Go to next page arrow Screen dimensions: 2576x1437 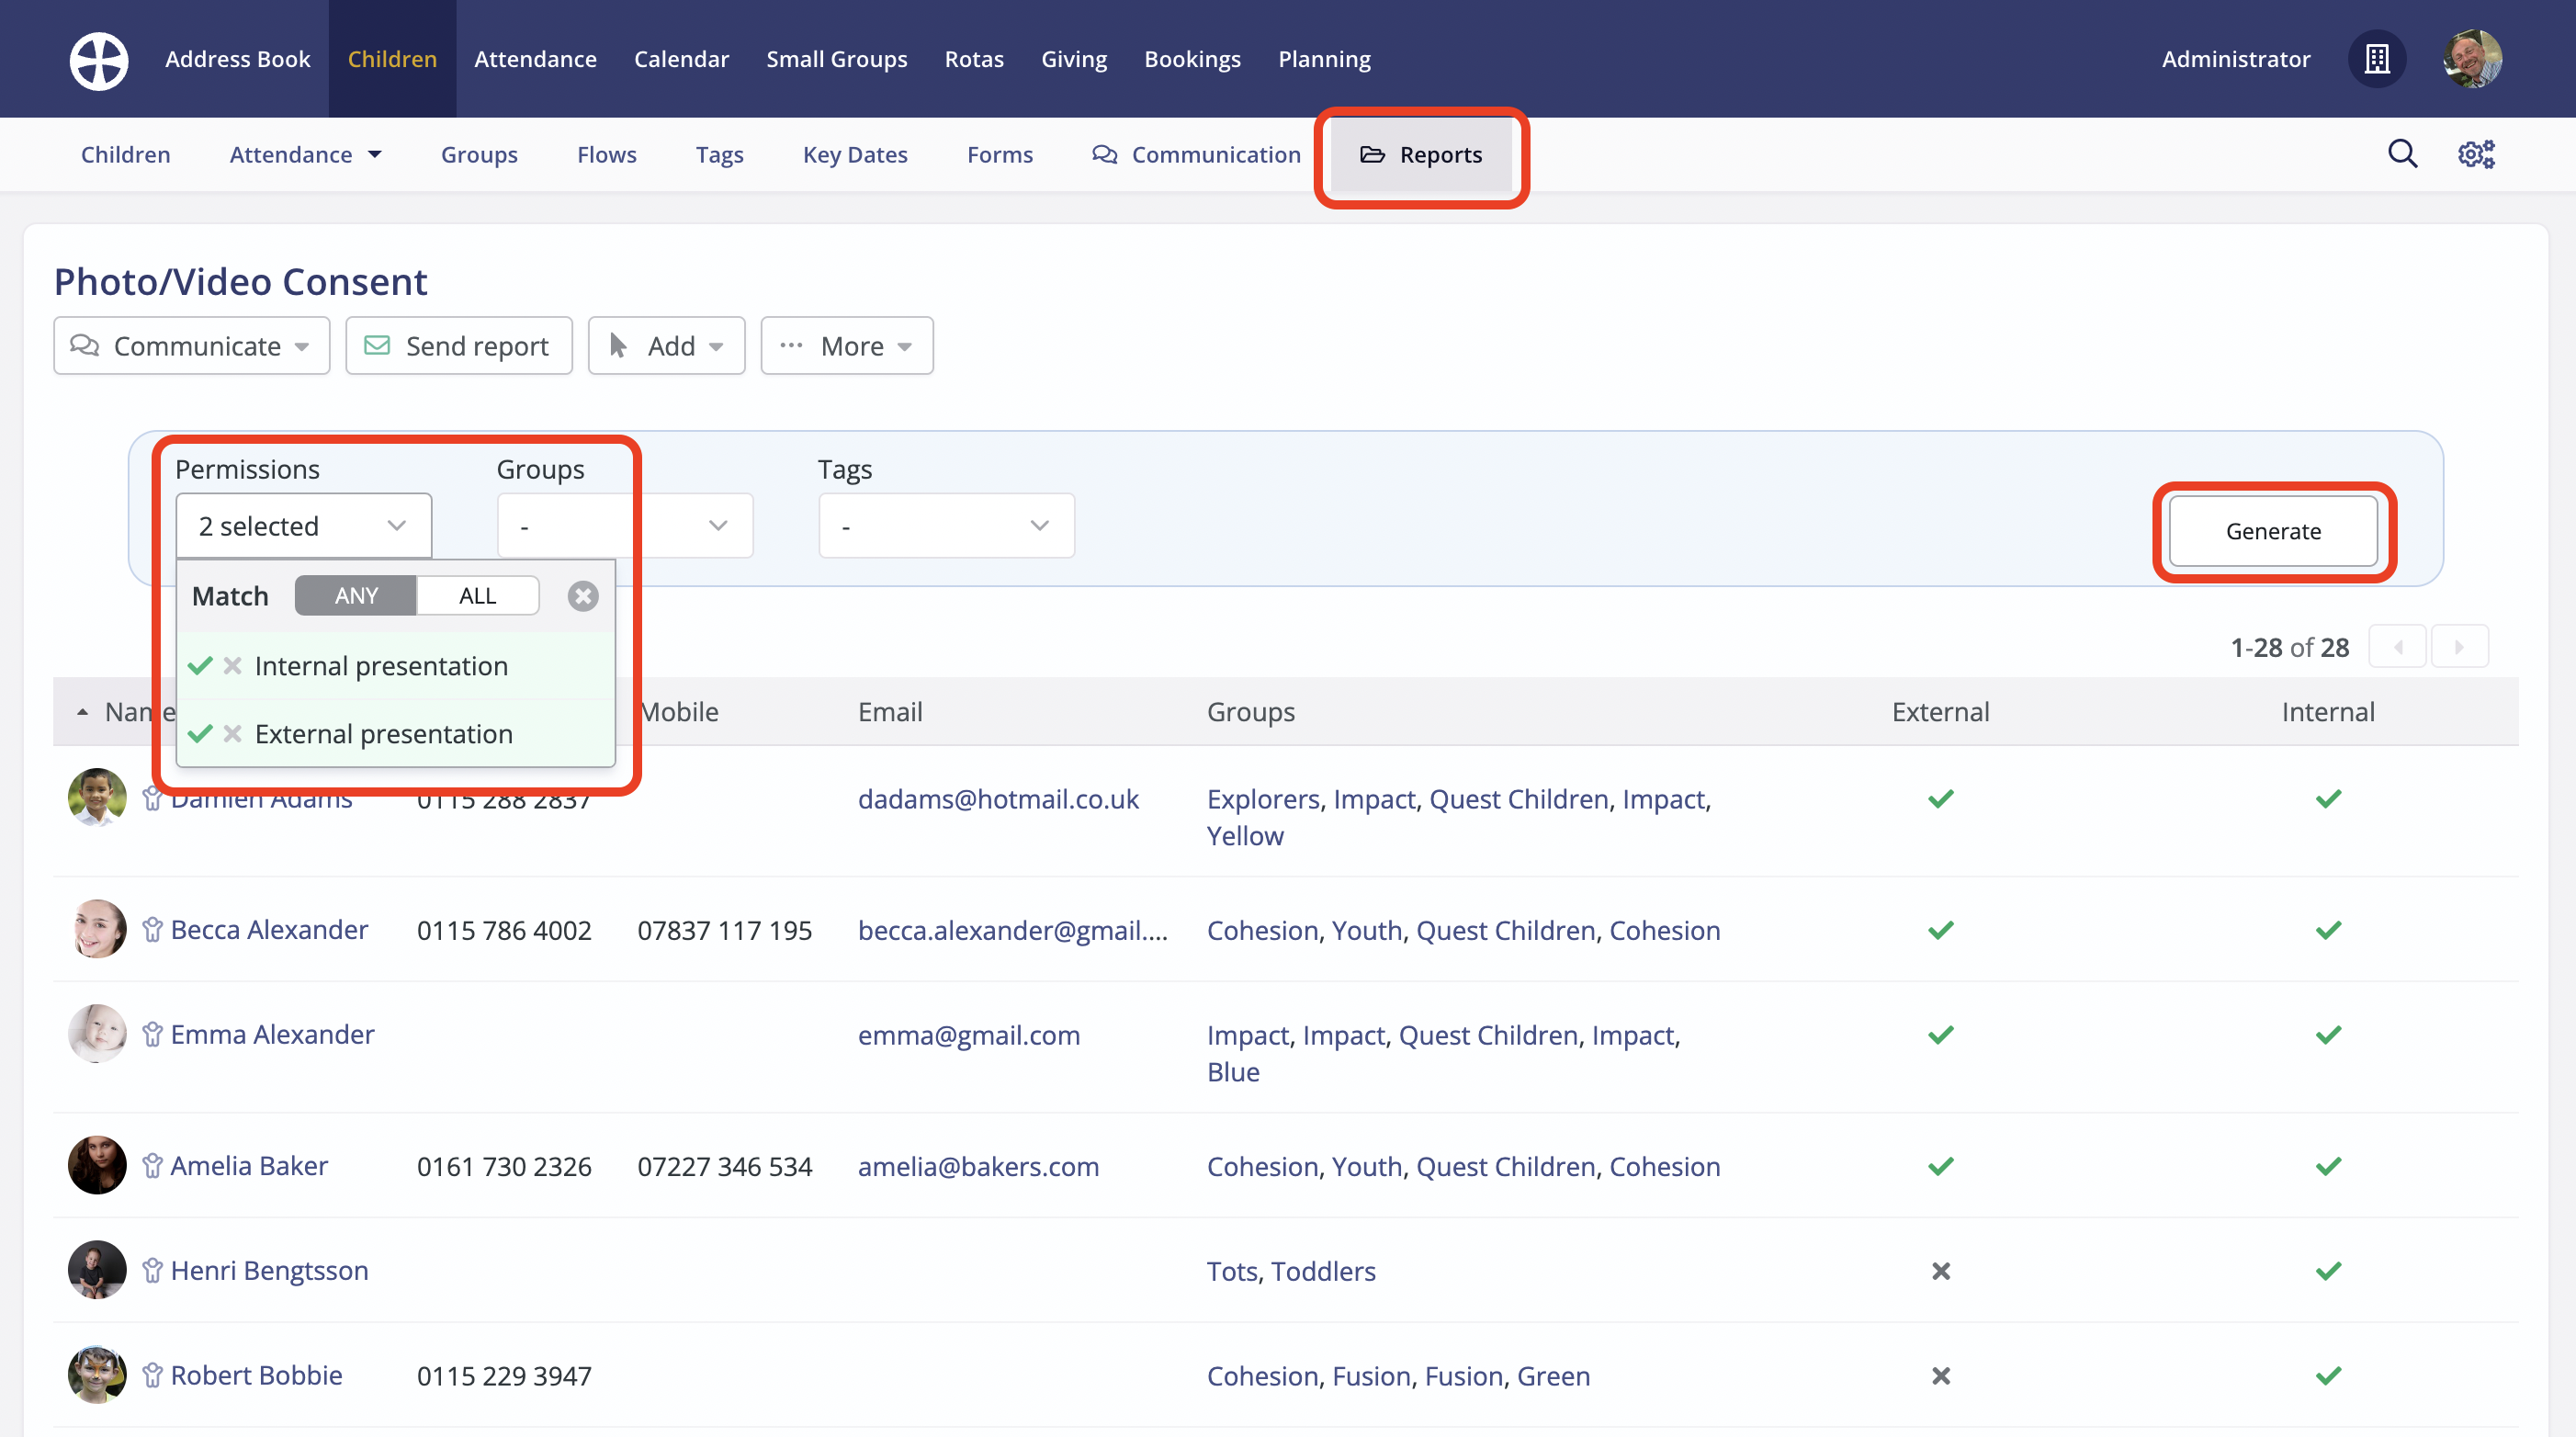(2459, 647)
